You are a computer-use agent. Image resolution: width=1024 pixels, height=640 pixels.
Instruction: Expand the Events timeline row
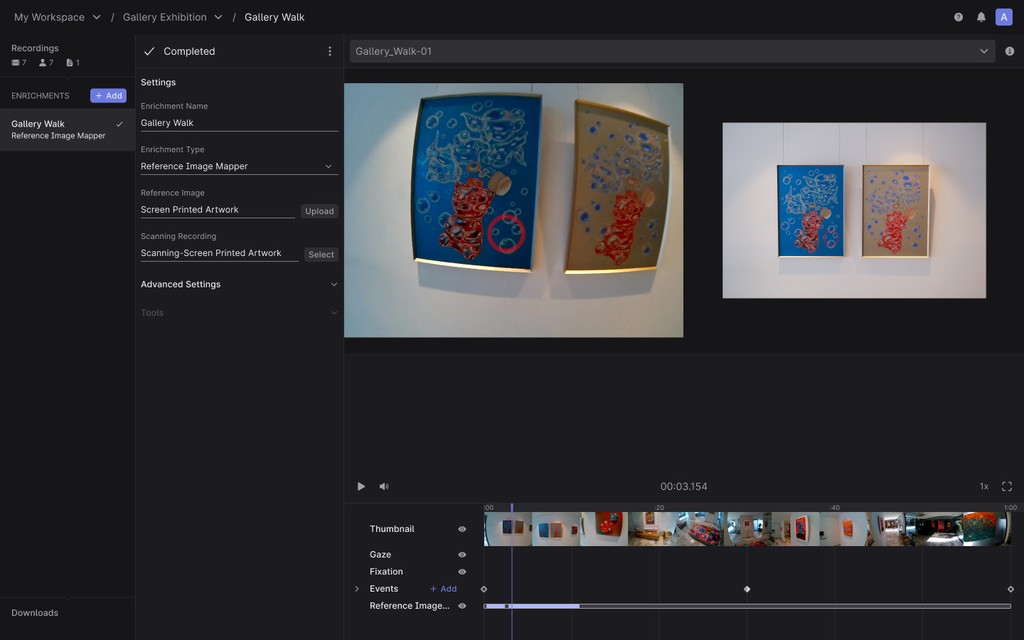pos(357,588)
